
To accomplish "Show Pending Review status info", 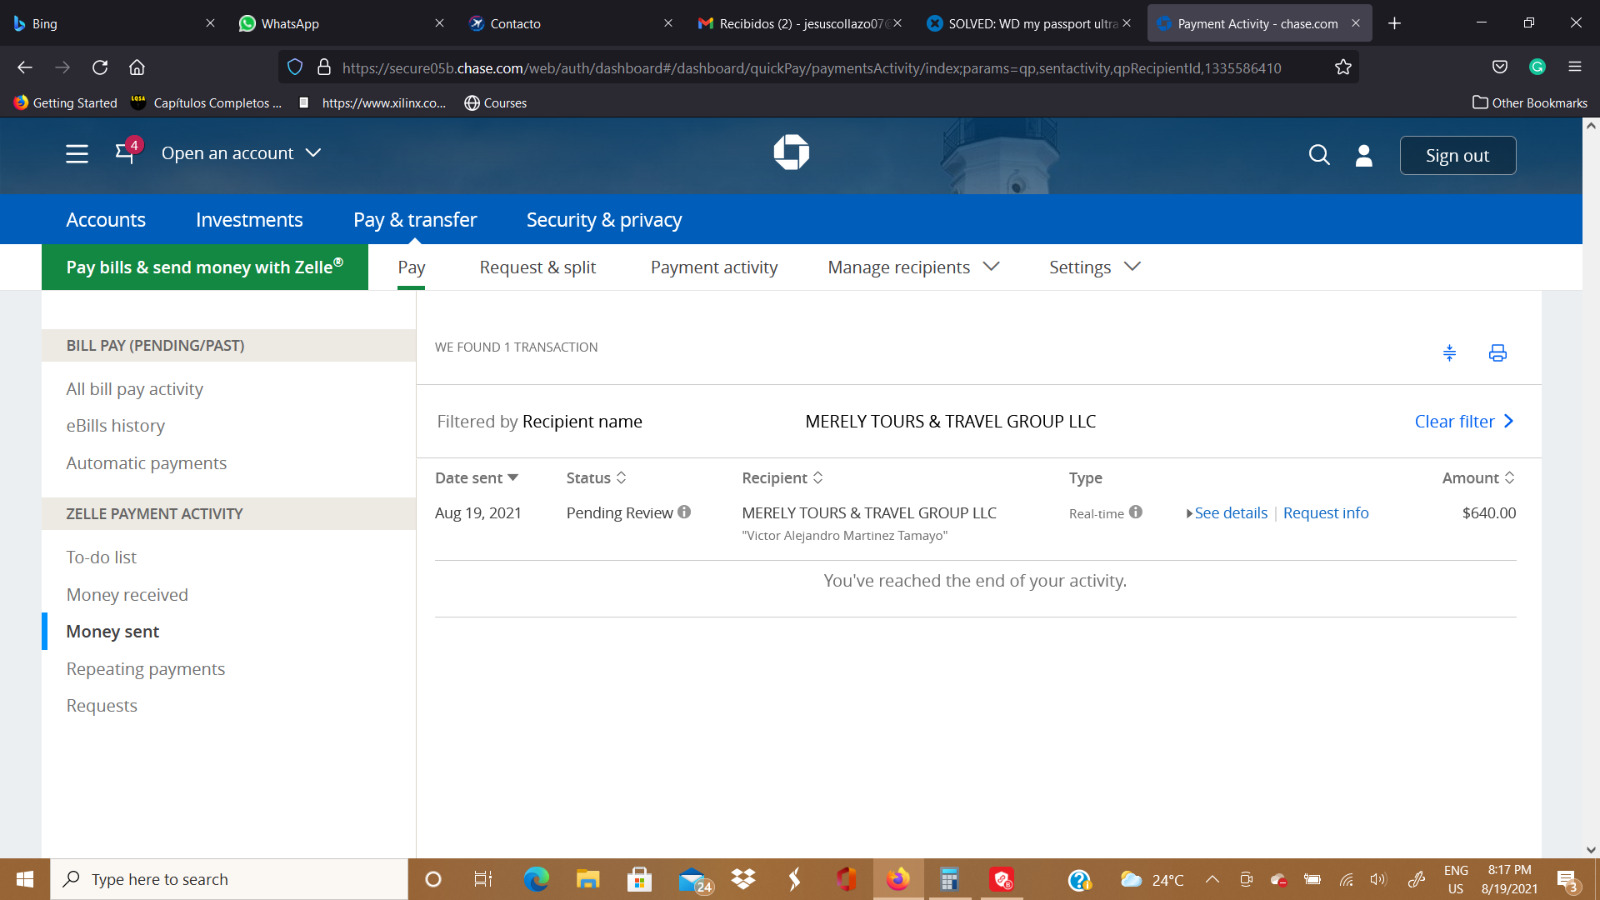I will tap(684, 512).
